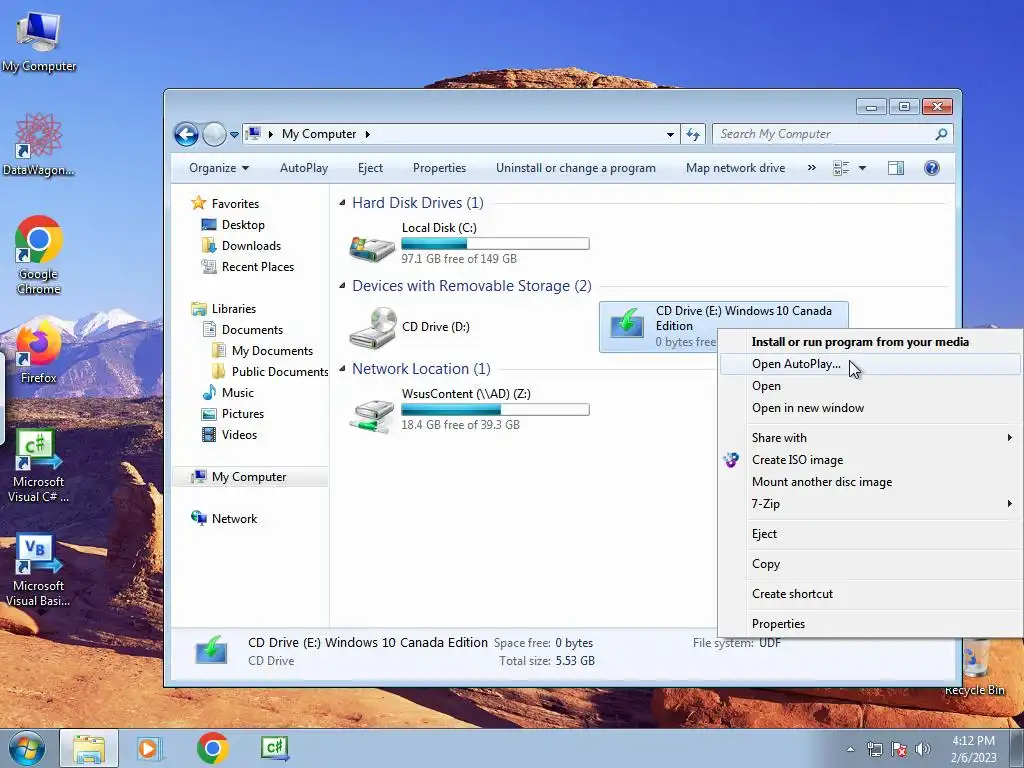Select Public Documents in Libraries
Screen dimensions: 1024x768
pos(280,372)
